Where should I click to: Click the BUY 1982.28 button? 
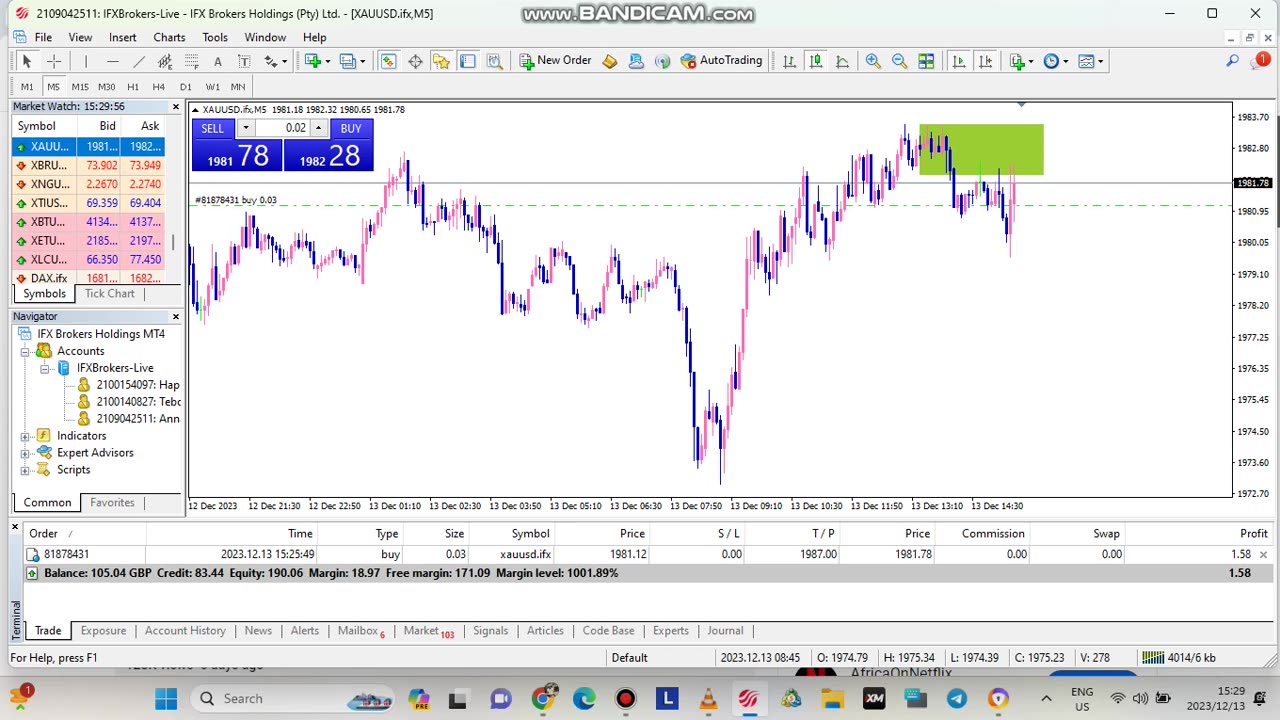coord(329,155)
